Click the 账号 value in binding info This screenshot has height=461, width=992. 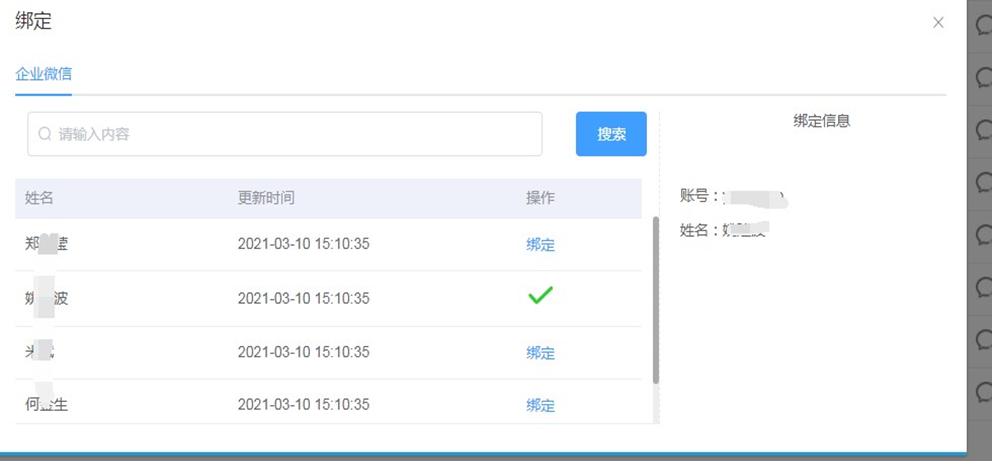pos(755,196)
